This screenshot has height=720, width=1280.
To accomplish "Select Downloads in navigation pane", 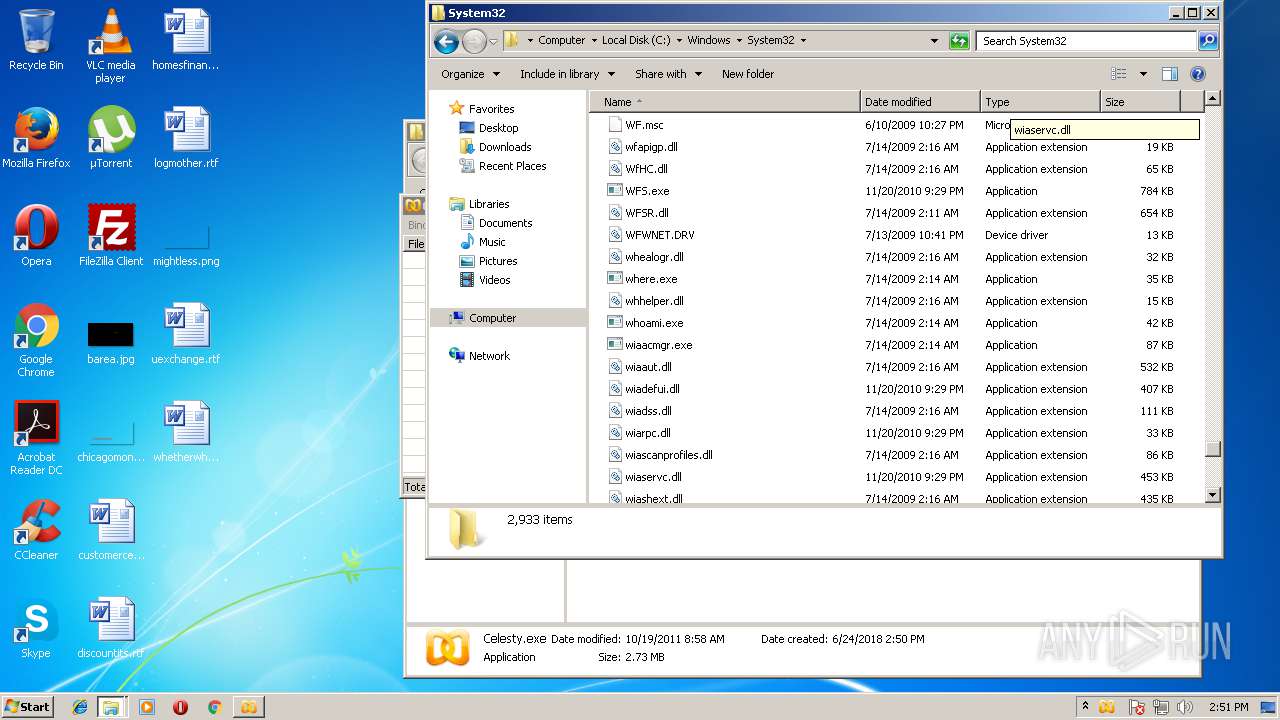I will pyautogui.click(x=504, y=147).
